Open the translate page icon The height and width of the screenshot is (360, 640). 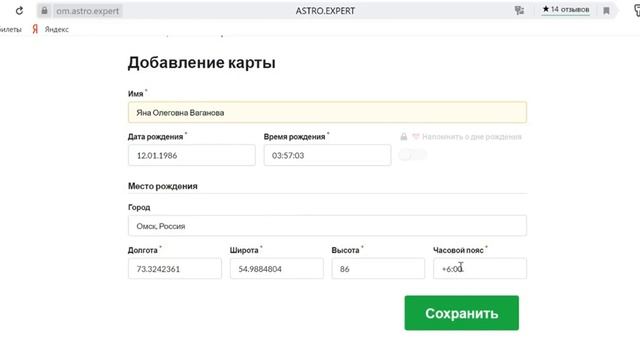(x=519, y=11)
